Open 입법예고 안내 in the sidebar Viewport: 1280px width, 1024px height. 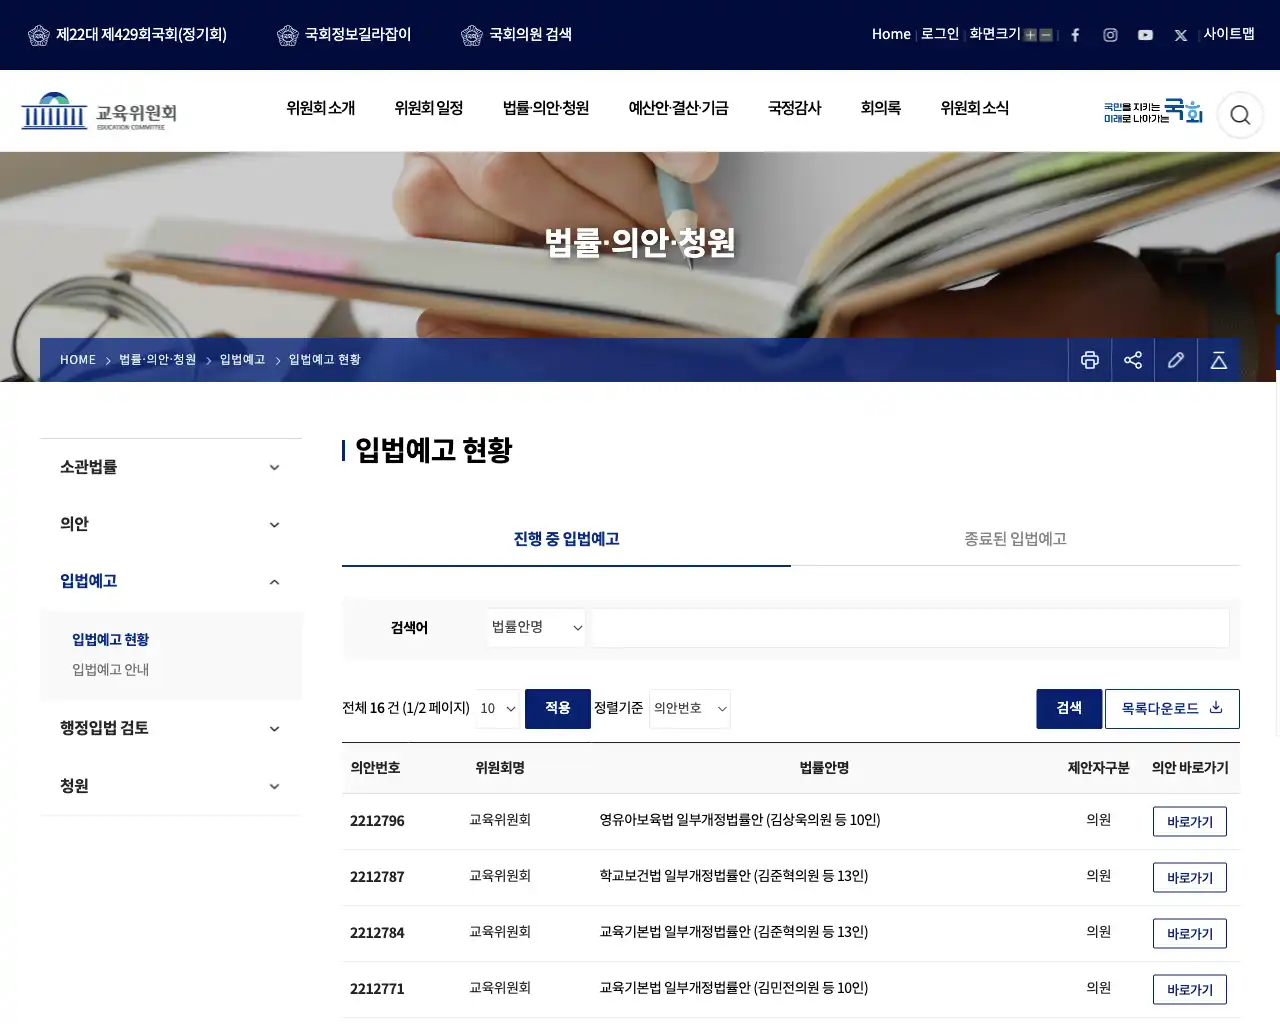[110, 670]
